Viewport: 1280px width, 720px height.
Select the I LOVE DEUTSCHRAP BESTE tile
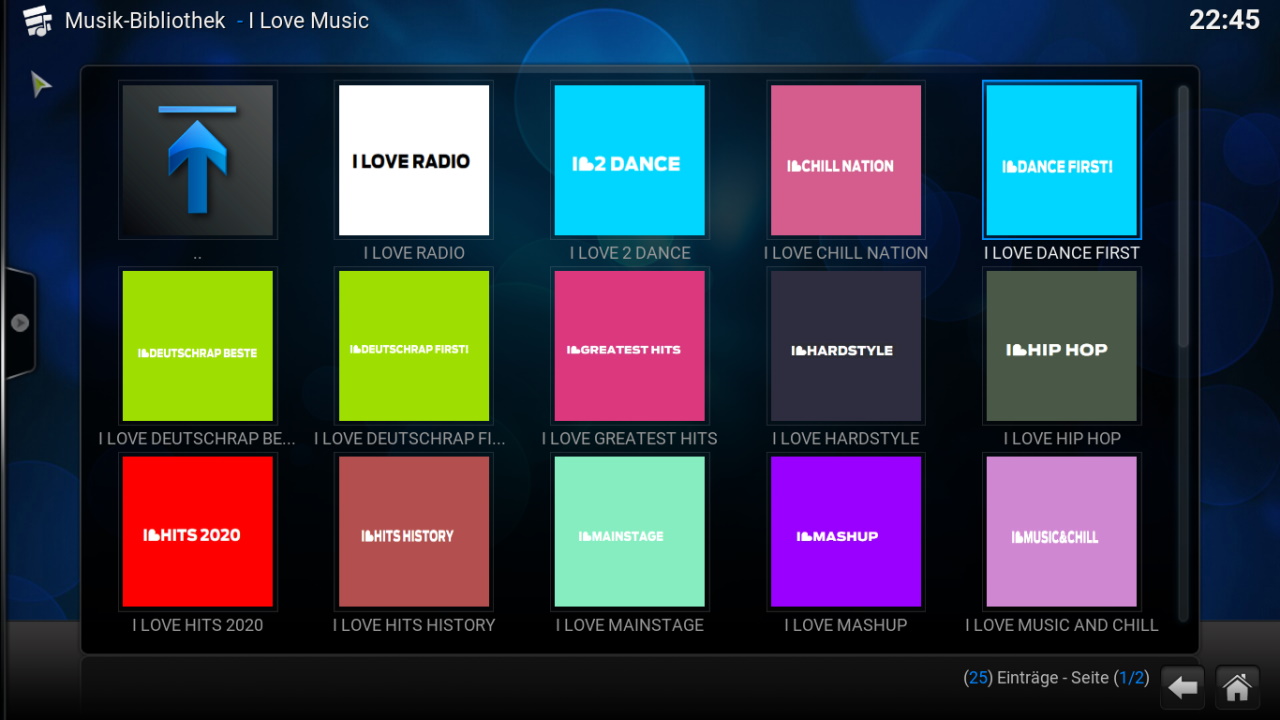click(197, 346)
